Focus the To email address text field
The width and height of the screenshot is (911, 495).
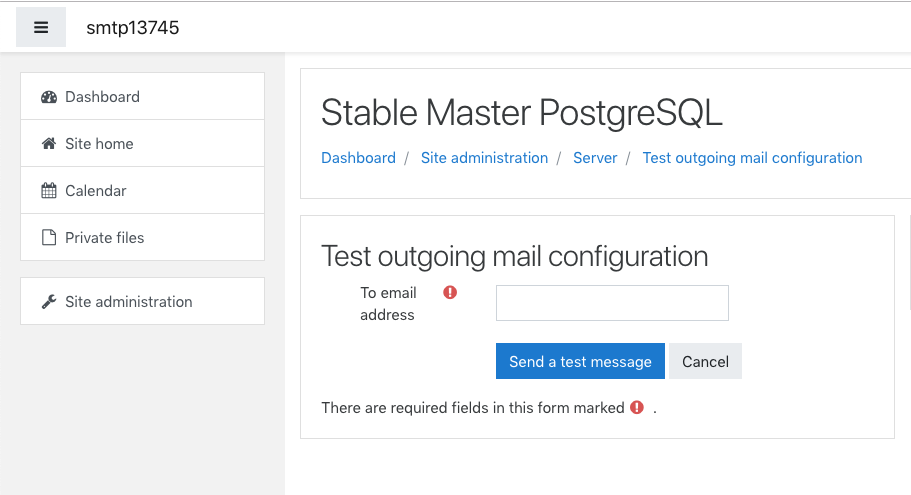[612, 303]
